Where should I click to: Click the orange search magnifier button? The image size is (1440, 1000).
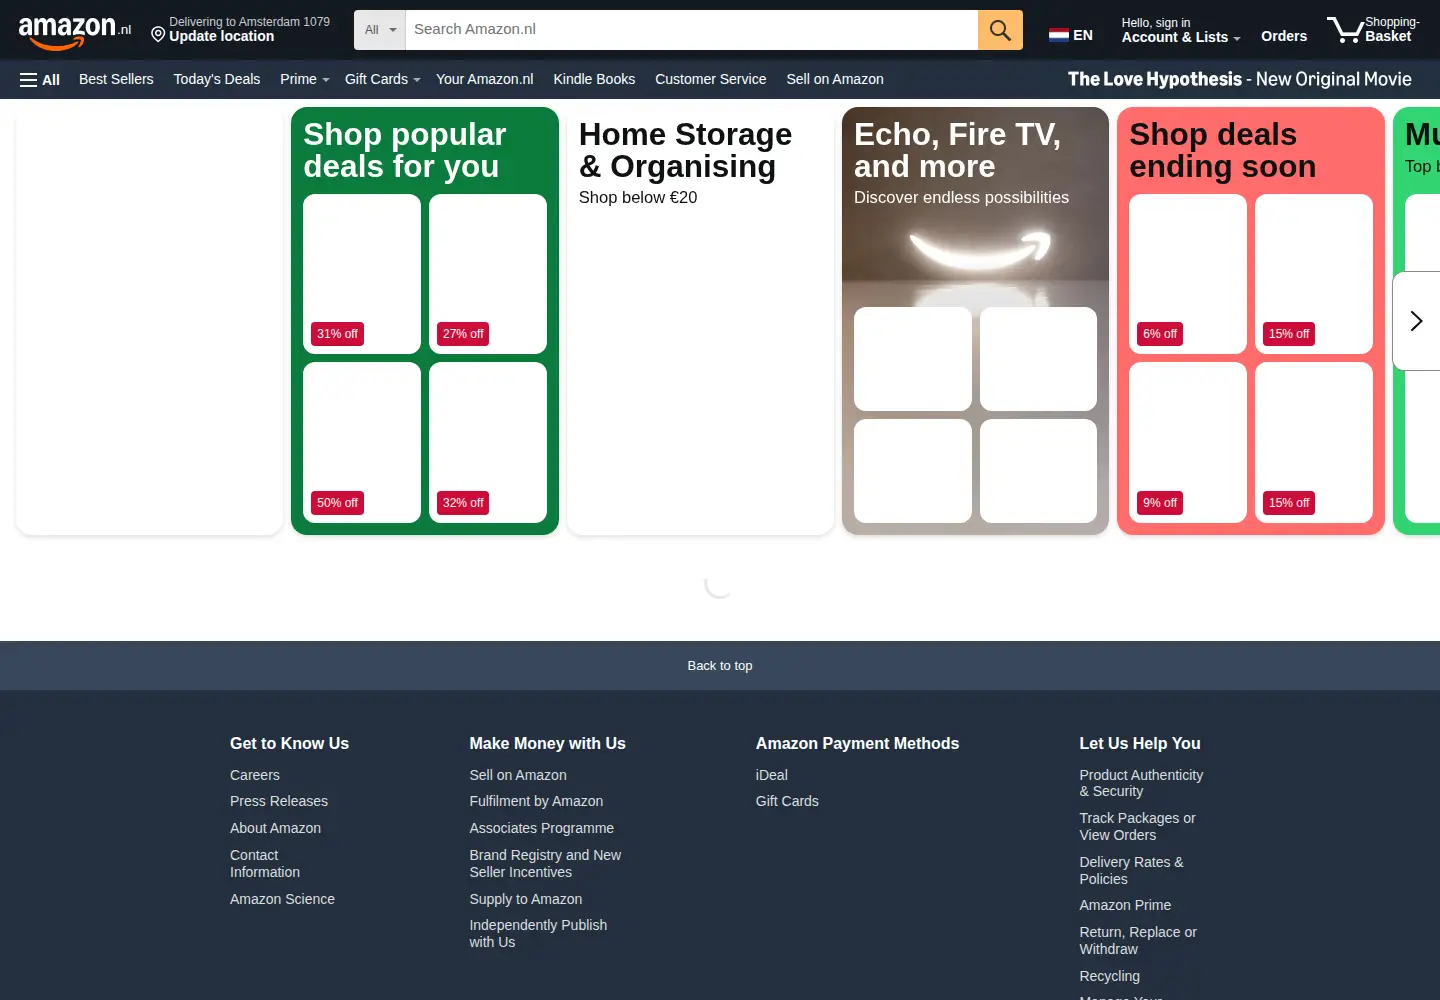click(x=1000, y=30)
